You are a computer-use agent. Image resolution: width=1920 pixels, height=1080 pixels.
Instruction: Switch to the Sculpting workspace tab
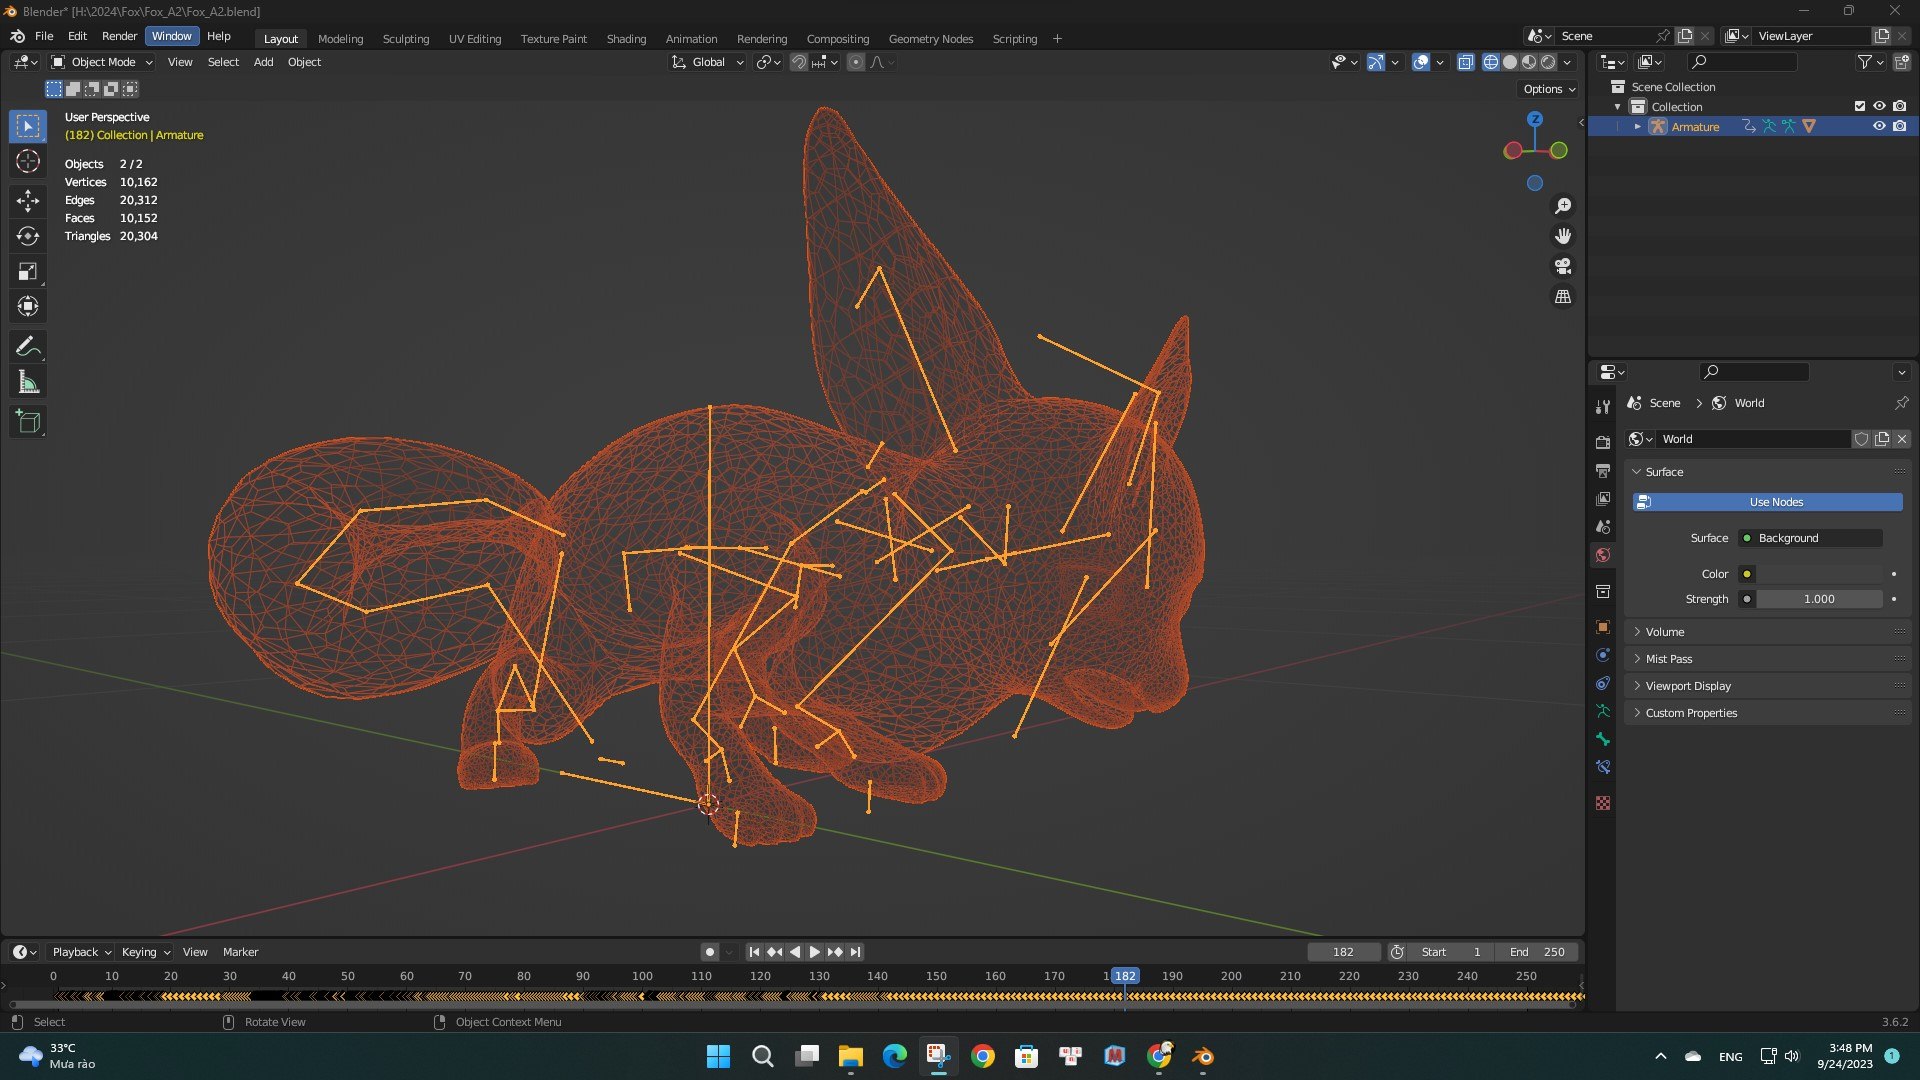pos(405,39)
